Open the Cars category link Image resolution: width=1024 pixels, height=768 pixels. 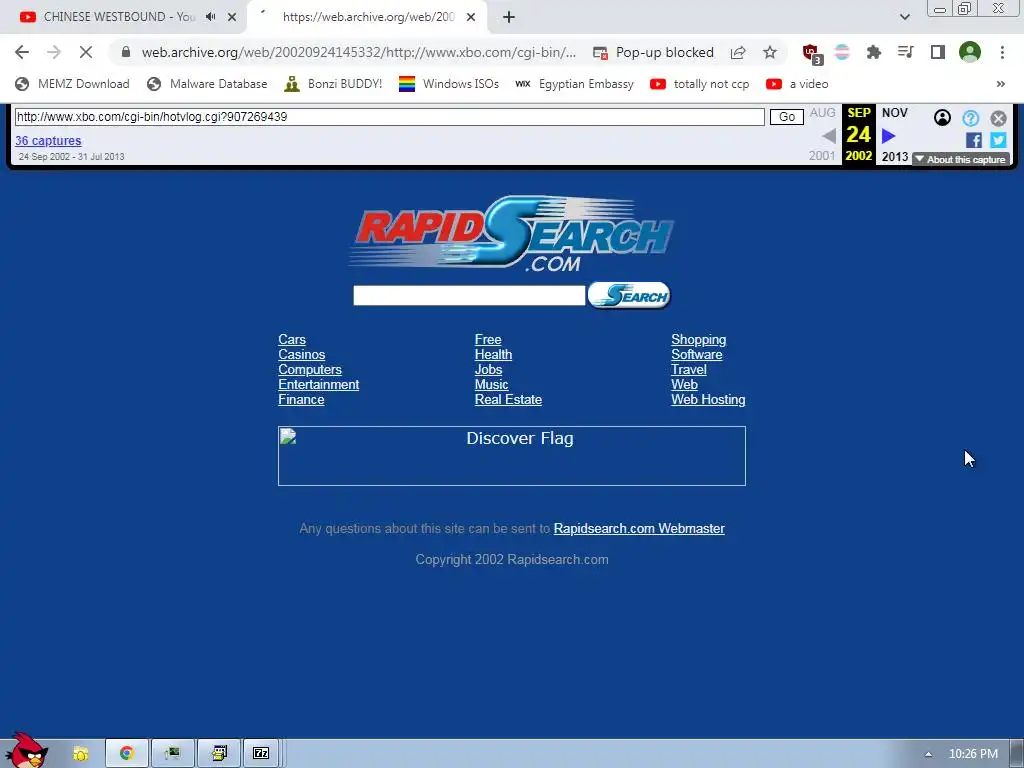point(292,340)
